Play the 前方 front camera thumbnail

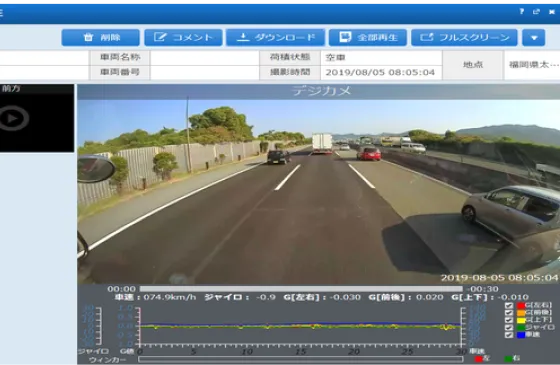click(x=14, y=118)
